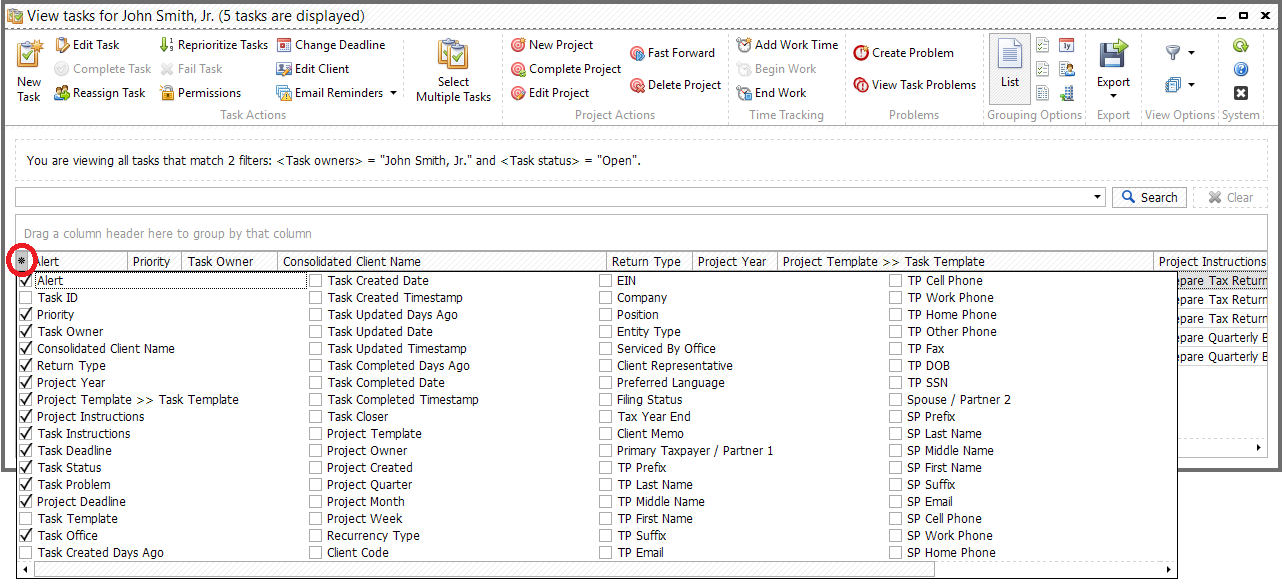Click End Work in Time Tracking

(771, 93)
